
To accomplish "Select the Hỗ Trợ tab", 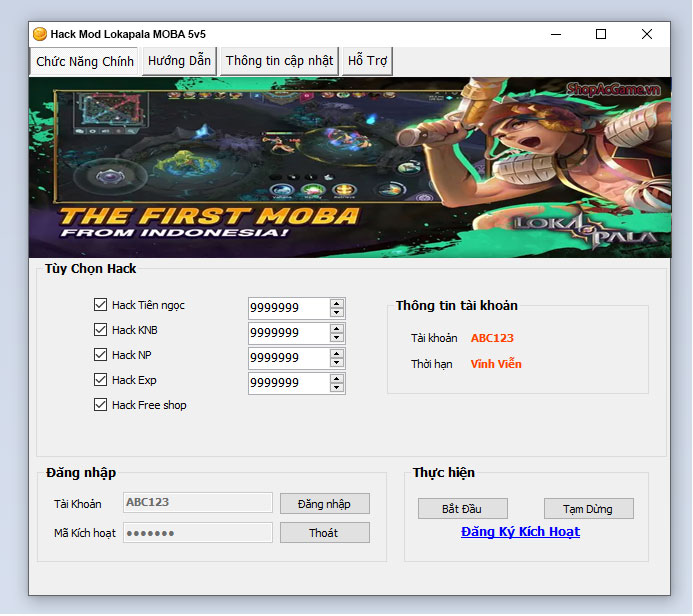I will 367,61.
